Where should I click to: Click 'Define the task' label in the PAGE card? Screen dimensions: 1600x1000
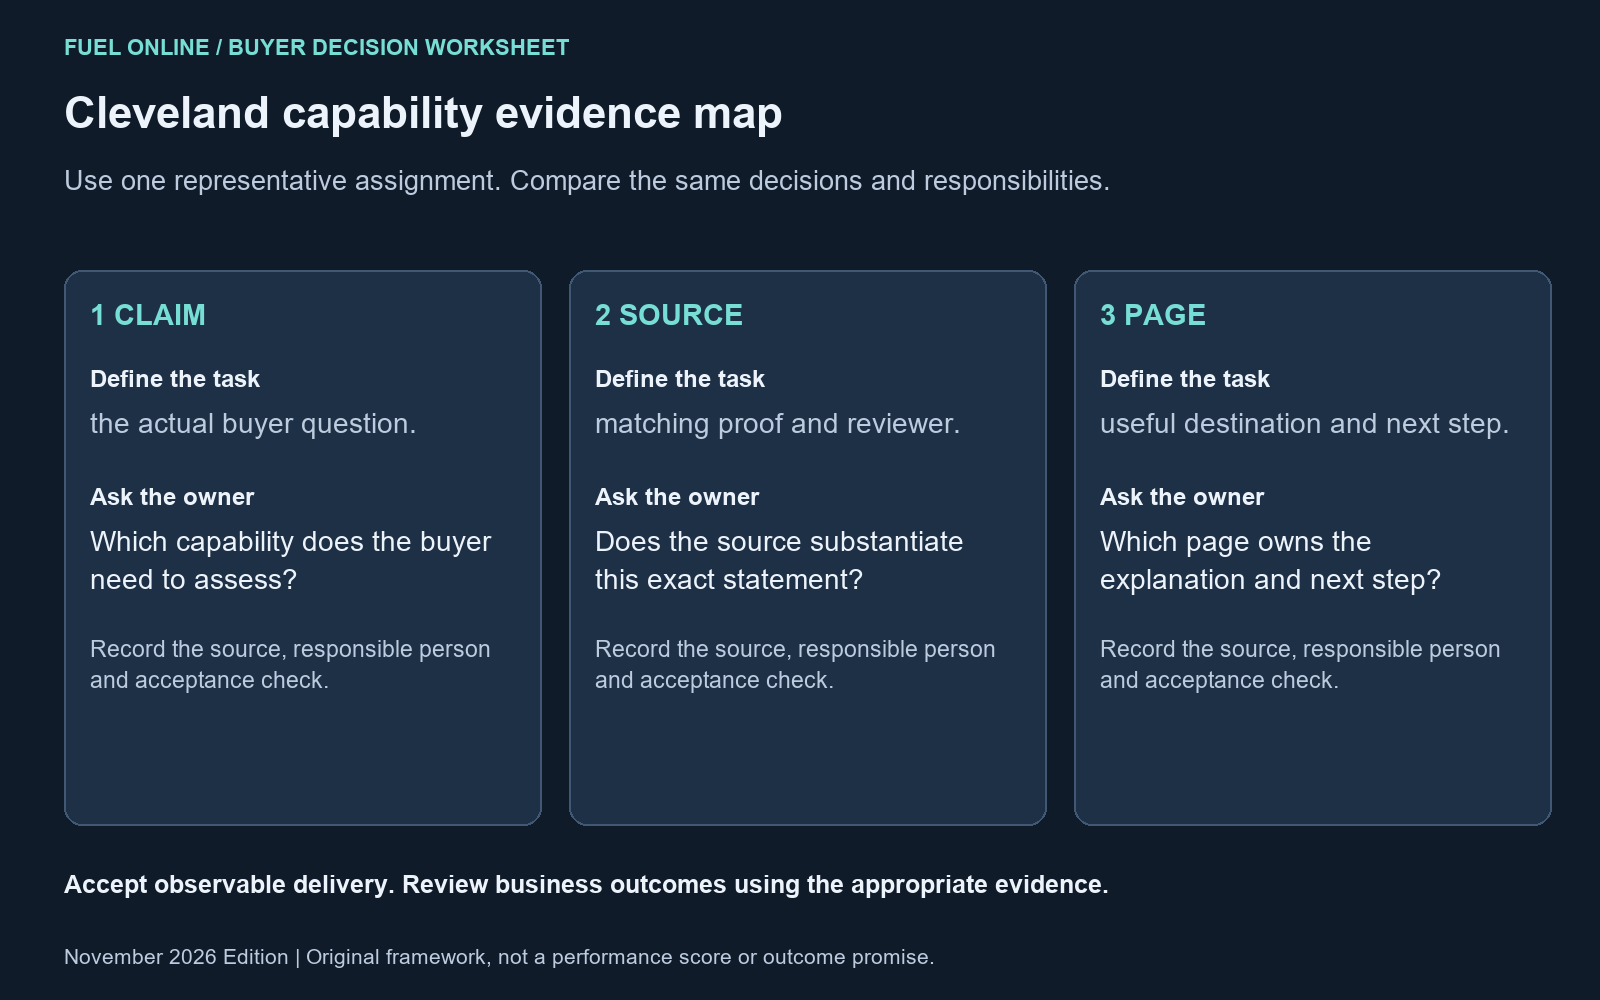(1185, 379)
